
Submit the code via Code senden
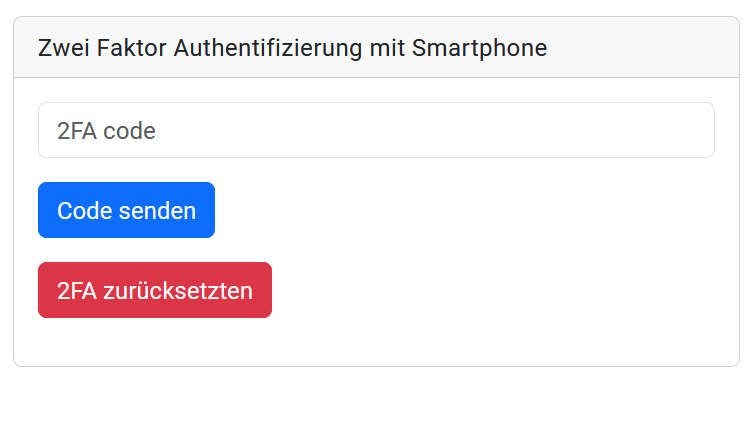pos(126,210)
